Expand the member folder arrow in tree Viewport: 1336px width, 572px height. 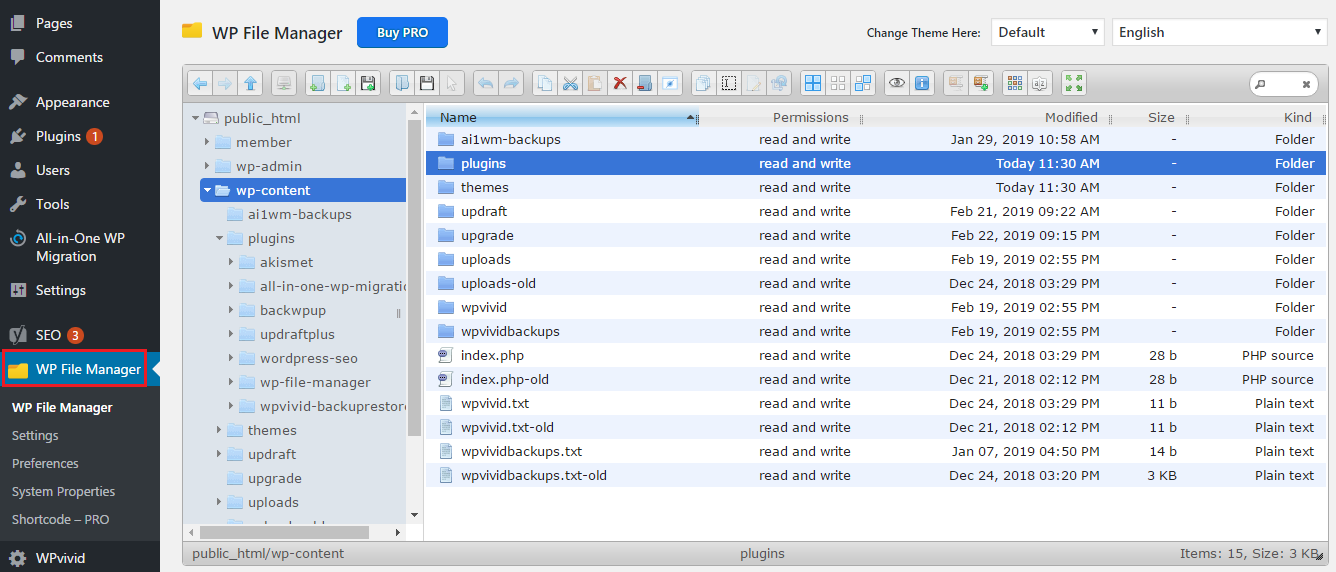(x=206, y=142)
